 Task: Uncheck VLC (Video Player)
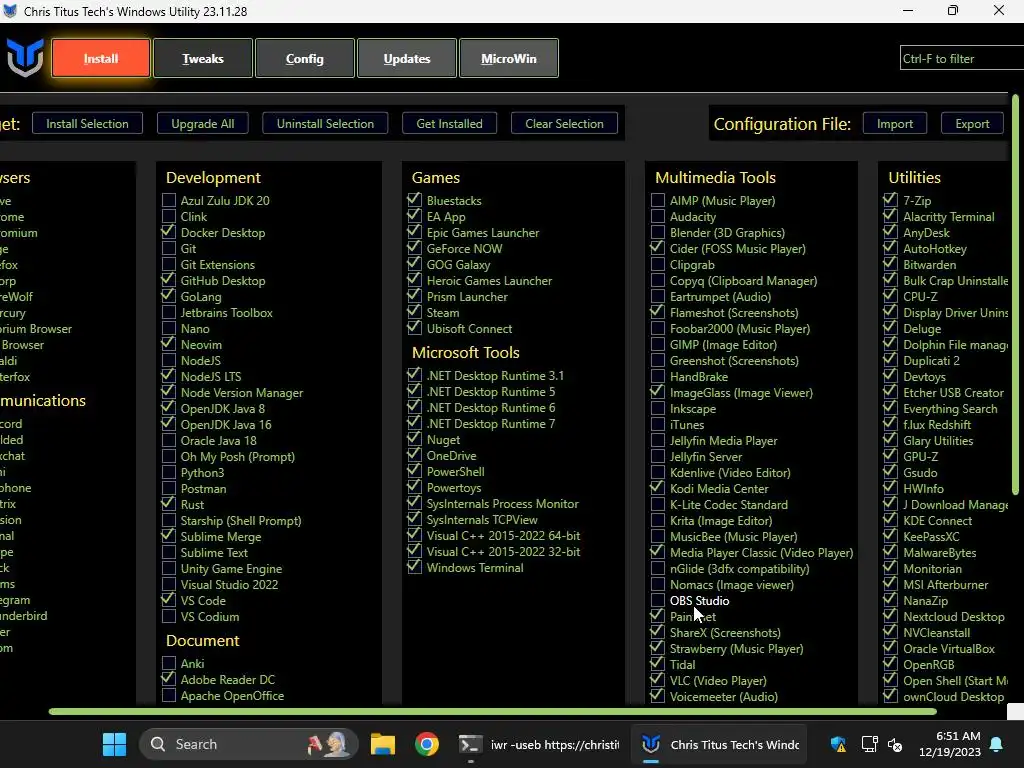pos(658,680)
